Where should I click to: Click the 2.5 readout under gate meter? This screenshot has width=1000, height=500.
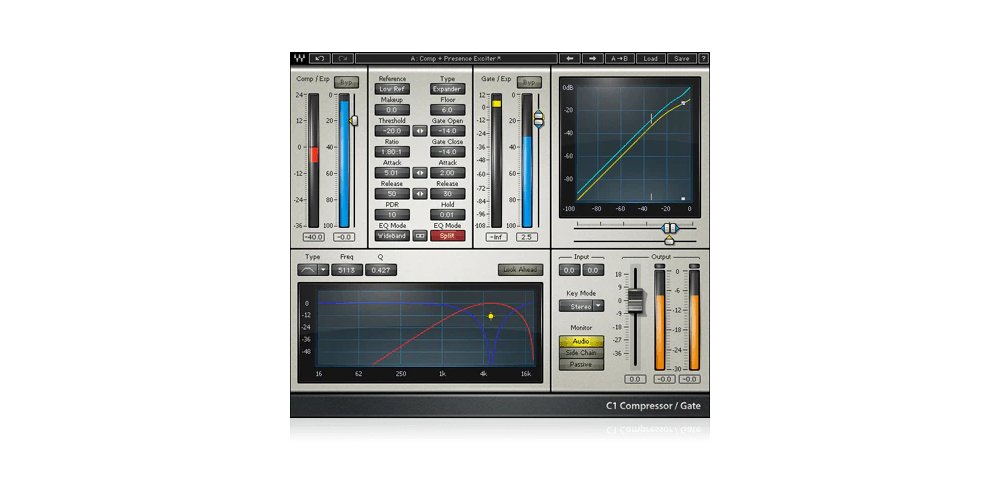pos(527,237)
